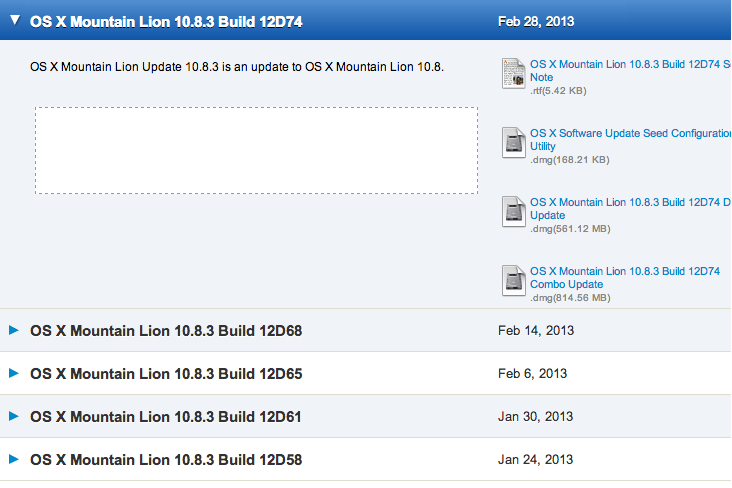Select the OS X Mountain Lion 10.8.3 Build 12D65 row title

coord(166,374)
